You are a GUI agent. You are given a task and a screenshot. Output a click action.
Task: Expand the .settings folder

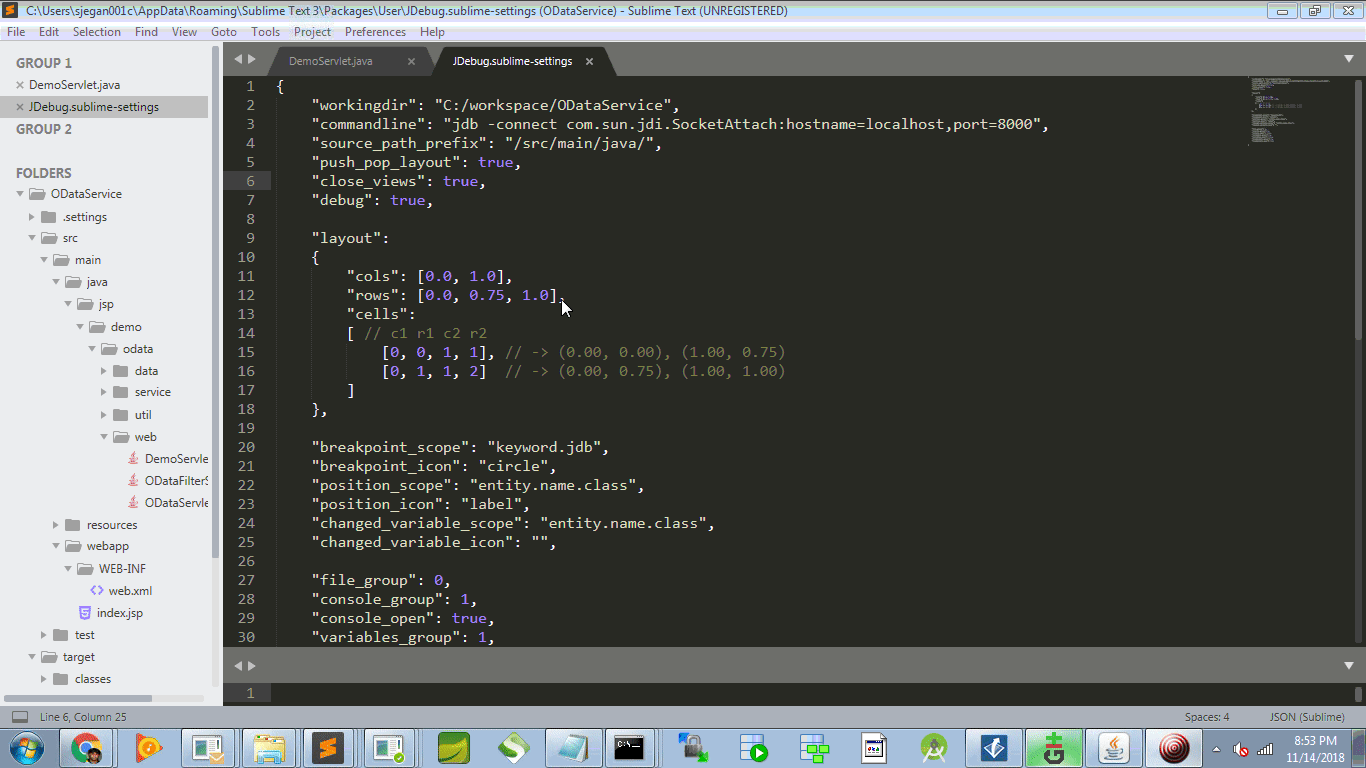(x=32, y=216)
